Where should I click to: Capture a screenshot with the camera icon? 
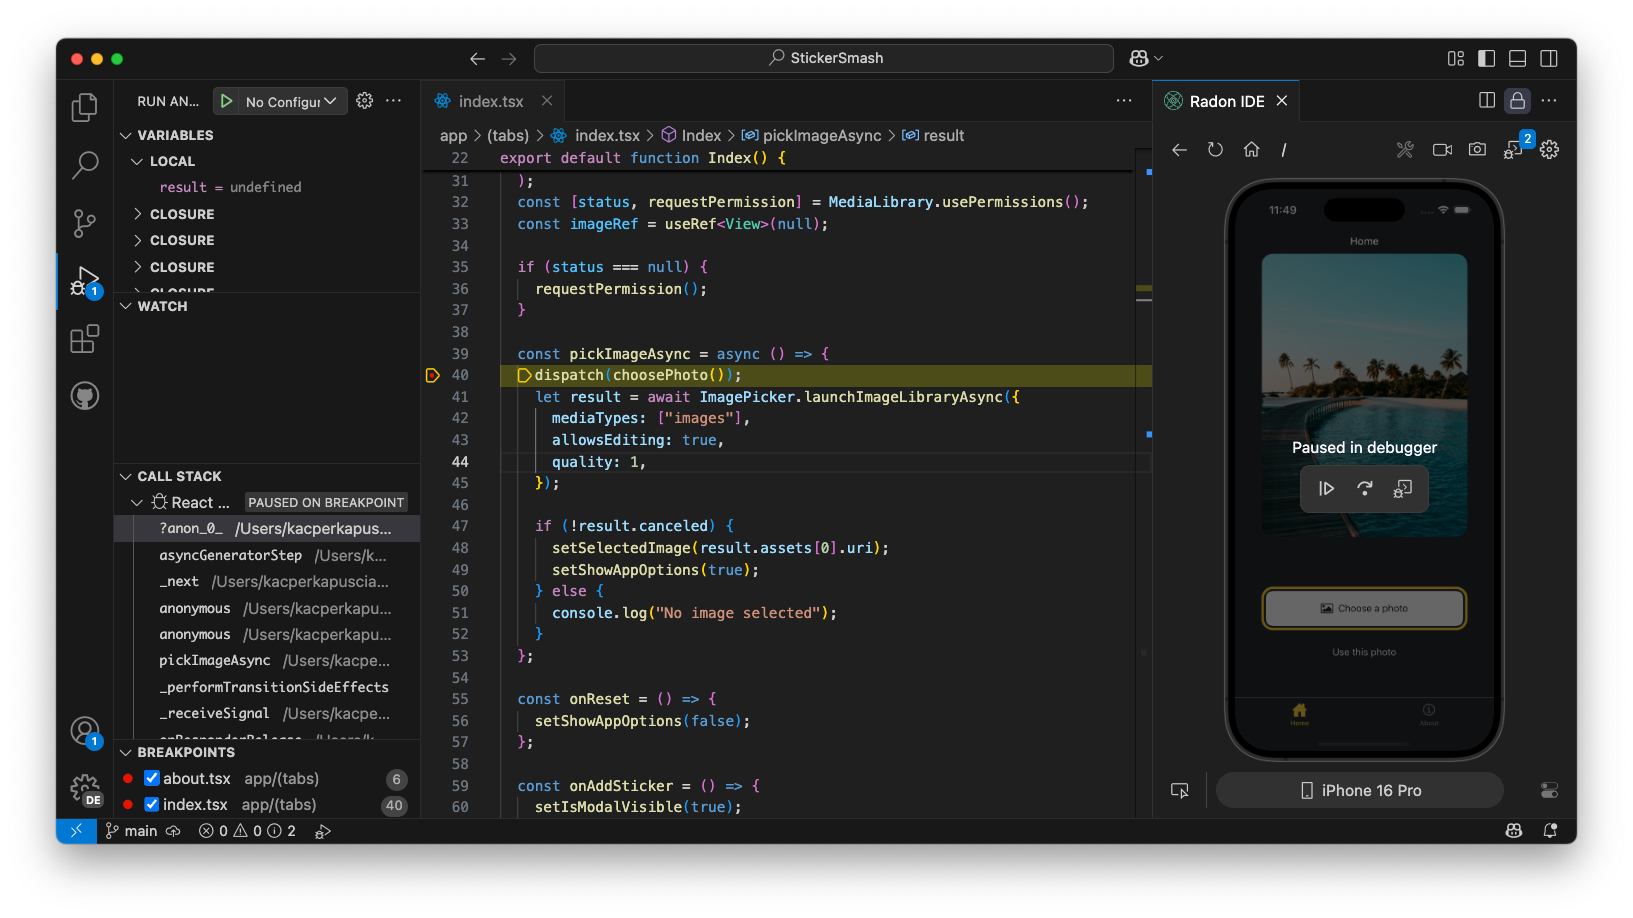[x=1477, y=150]
